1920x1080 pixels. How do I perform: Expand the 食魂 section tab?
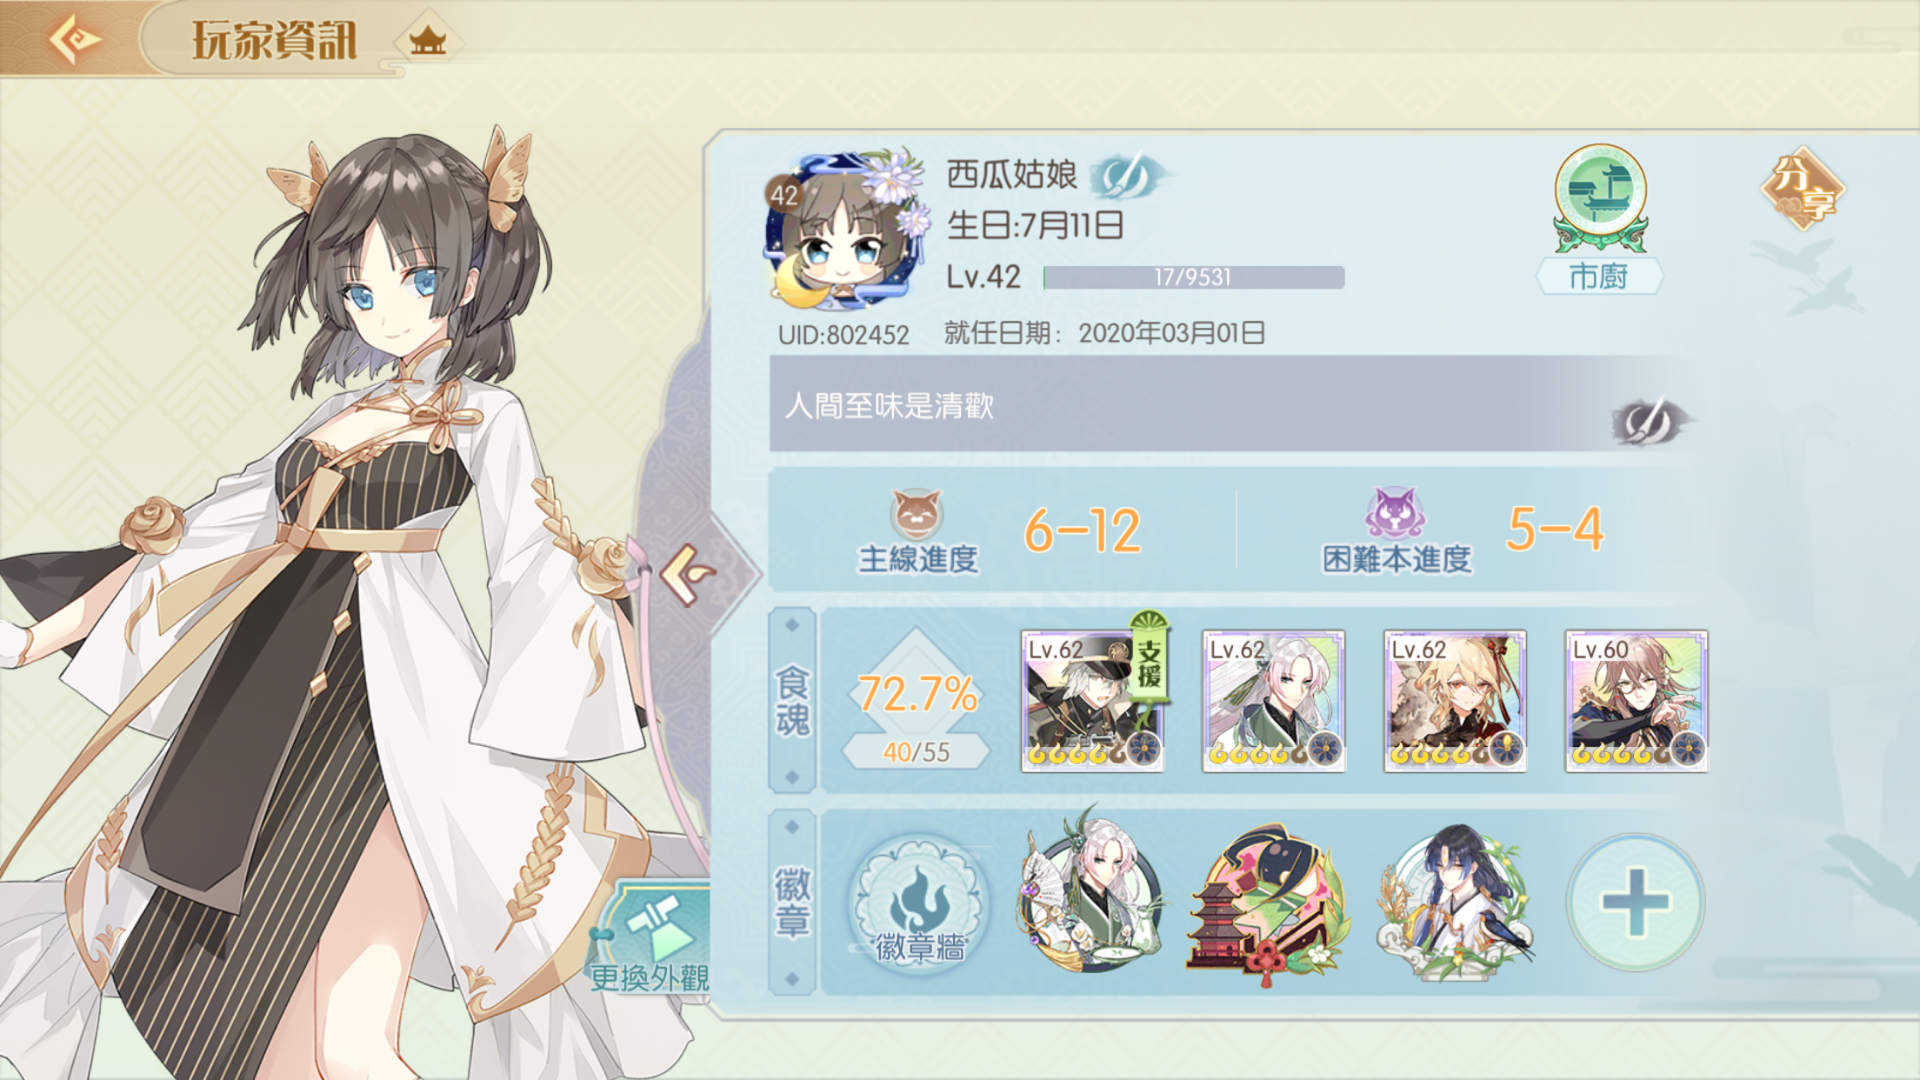[x=792, y=701]
